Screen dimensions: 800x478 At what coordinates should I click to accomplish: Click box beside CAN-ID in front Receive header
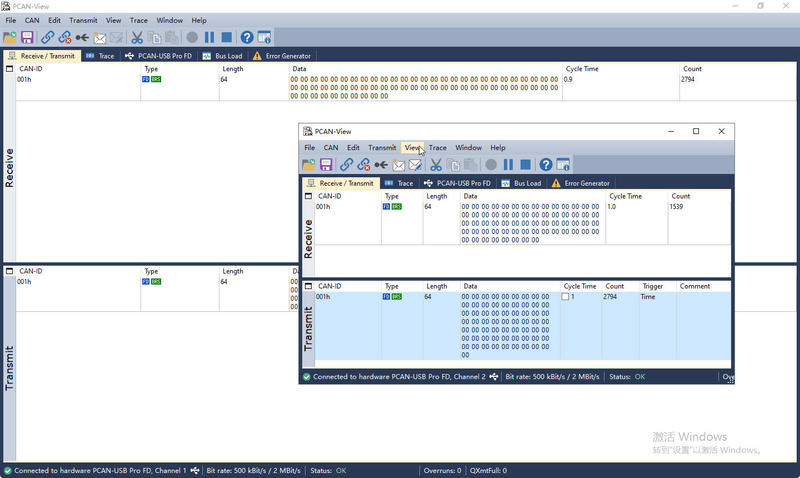pyautogui.click(x=308, y=196)
